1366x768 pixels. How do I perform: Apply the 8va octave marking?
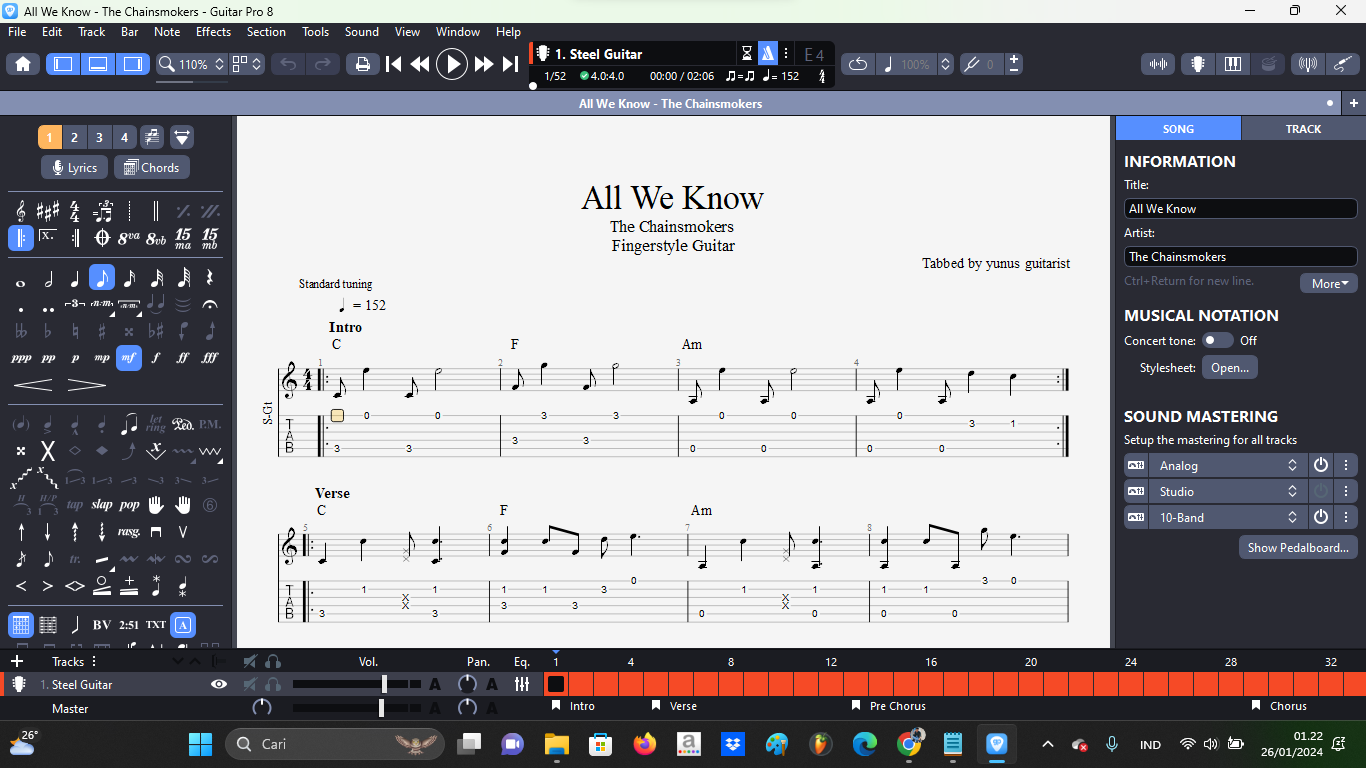[129, 238]
